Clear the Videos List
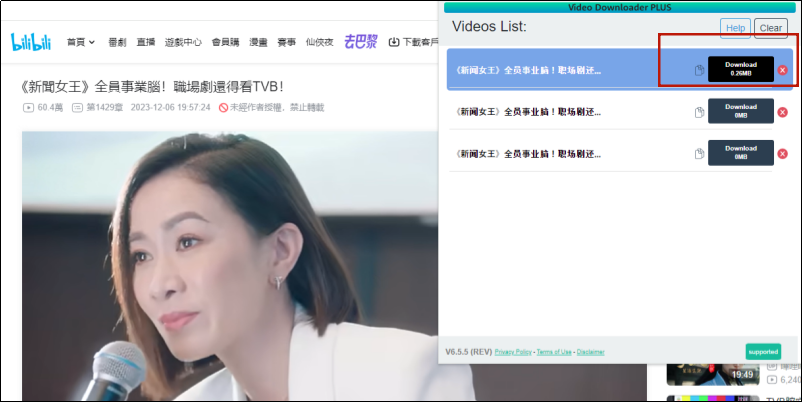This screenshot has height=403, width=803. point(771,28)
